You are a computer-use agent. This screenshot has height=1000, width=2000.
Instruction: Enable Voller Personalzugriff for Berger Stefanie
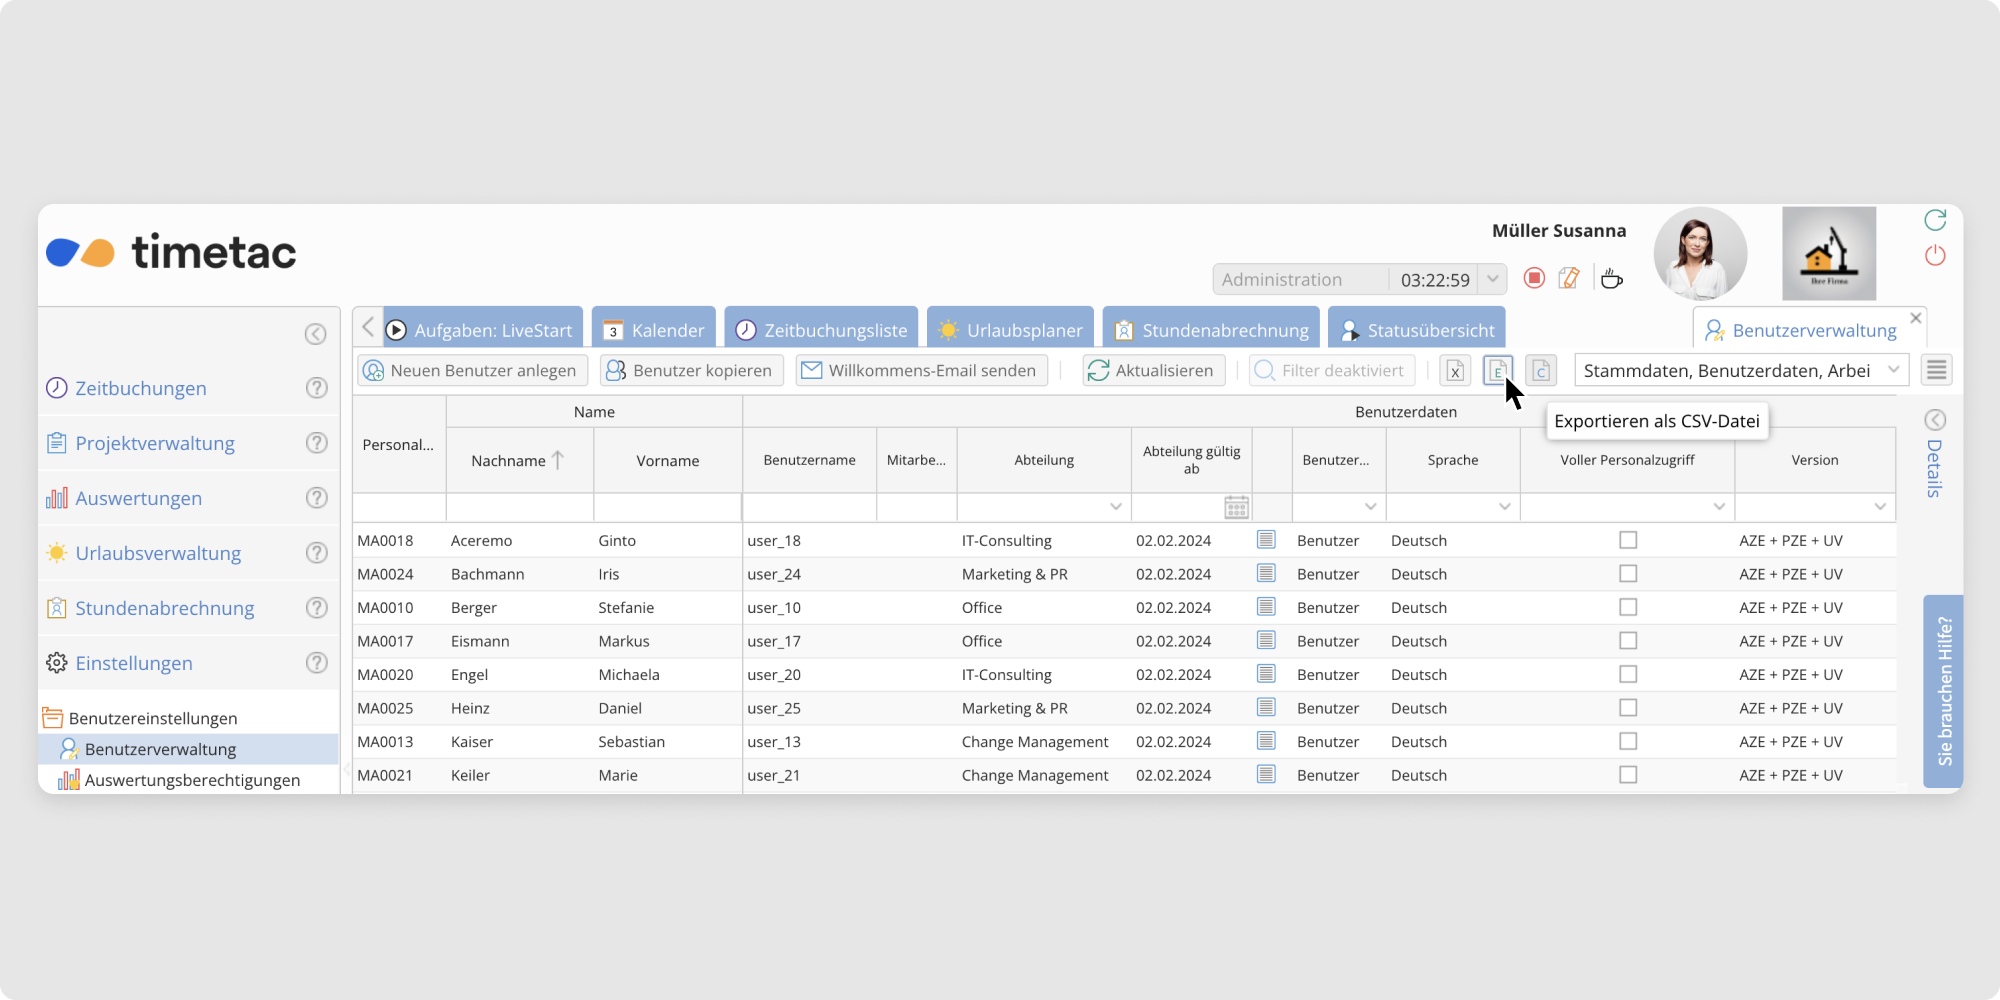(x=1628, y=607)
